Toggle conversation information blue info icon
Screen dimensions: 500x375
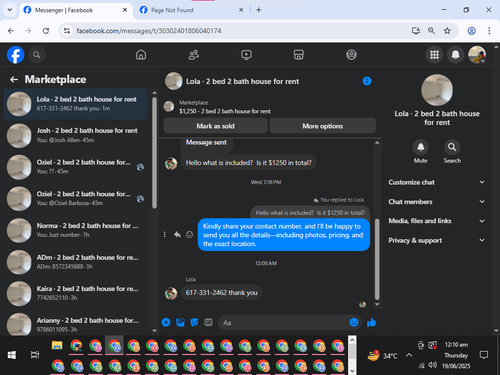tap(367, 81)
